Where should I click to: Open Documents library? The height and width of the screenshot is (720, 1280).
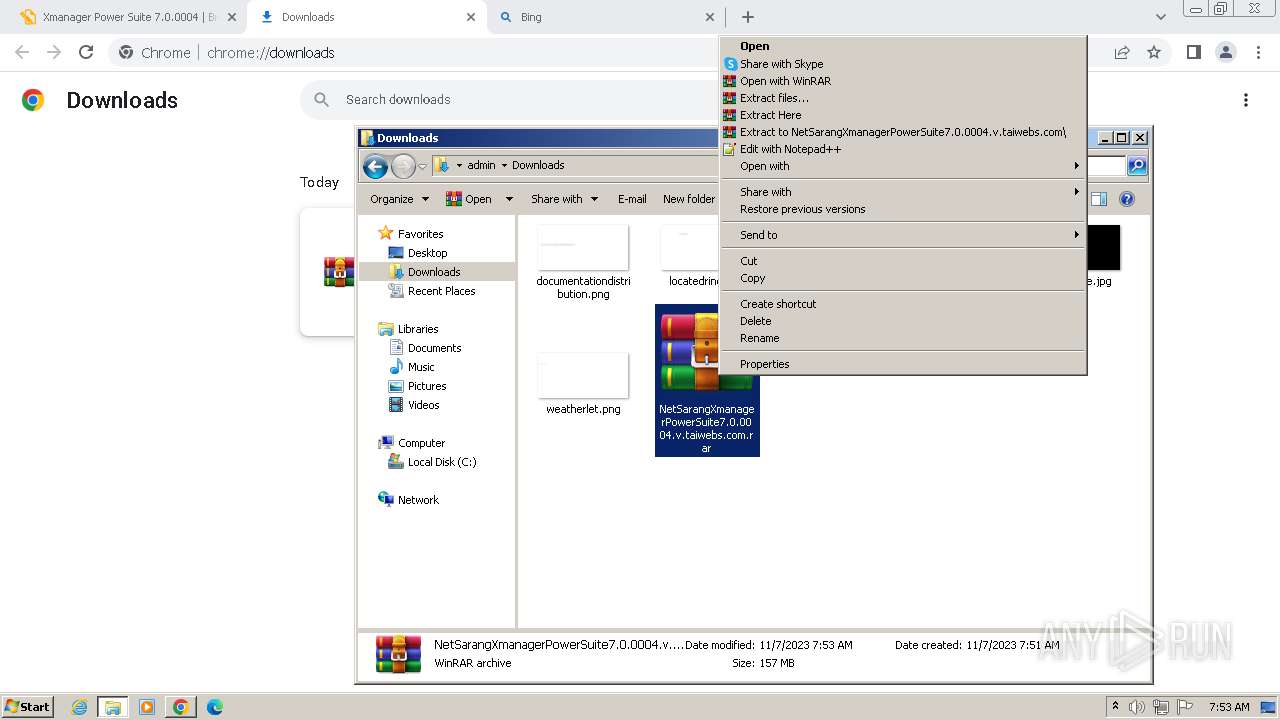coord(434,348)
